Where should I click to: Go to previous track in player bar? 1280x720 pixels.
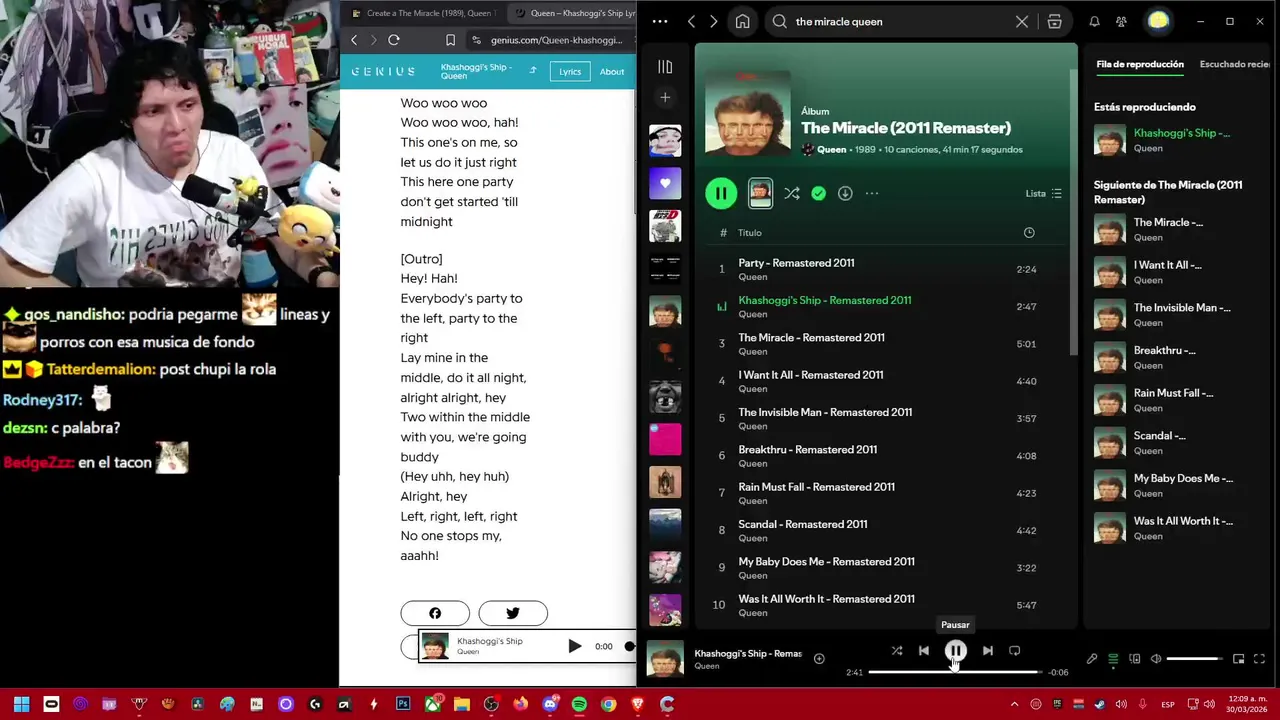[x=924, y=651]
